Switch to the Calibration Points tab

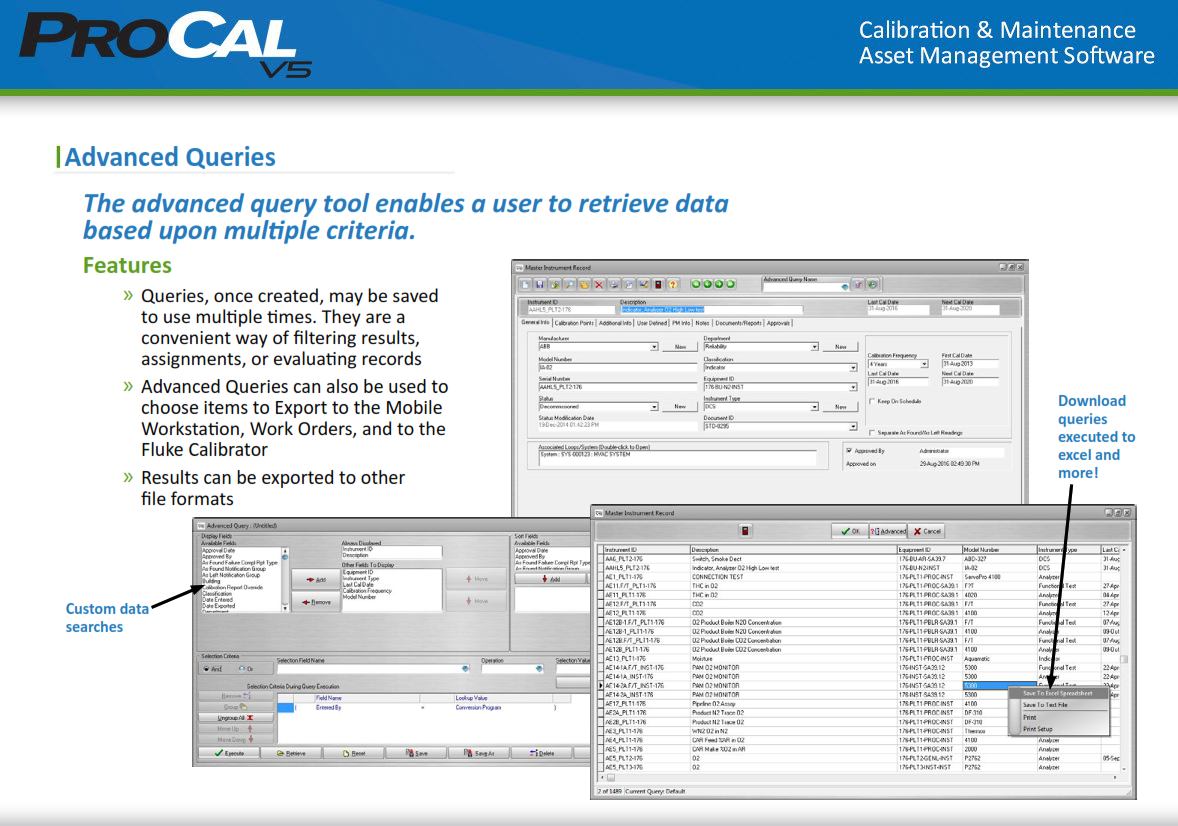tap(574, 323)
